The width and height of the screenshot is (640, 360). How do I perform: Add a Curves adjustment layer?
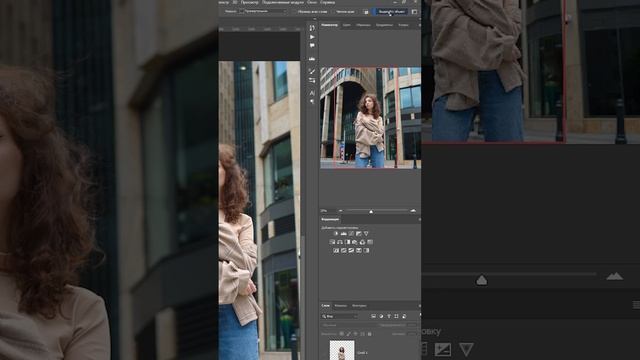(x=351, y=233)
